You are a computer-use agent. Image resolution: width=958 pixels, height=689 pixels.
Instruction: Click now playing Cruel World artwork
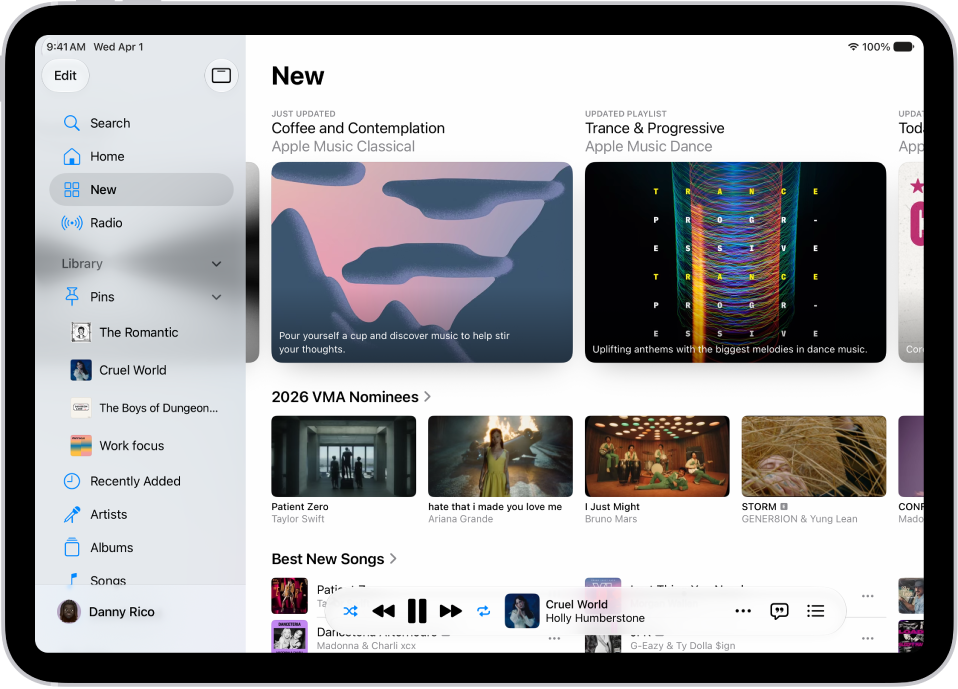coord(522,611)
